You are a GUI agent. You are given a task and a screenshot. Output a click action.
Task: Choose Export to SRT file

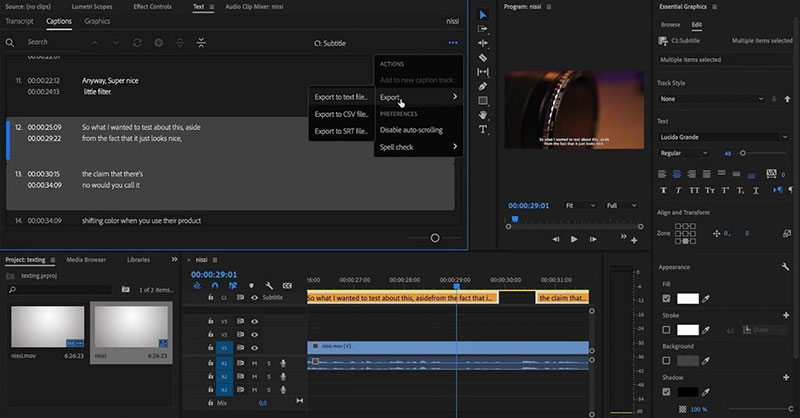click(341, 131)
